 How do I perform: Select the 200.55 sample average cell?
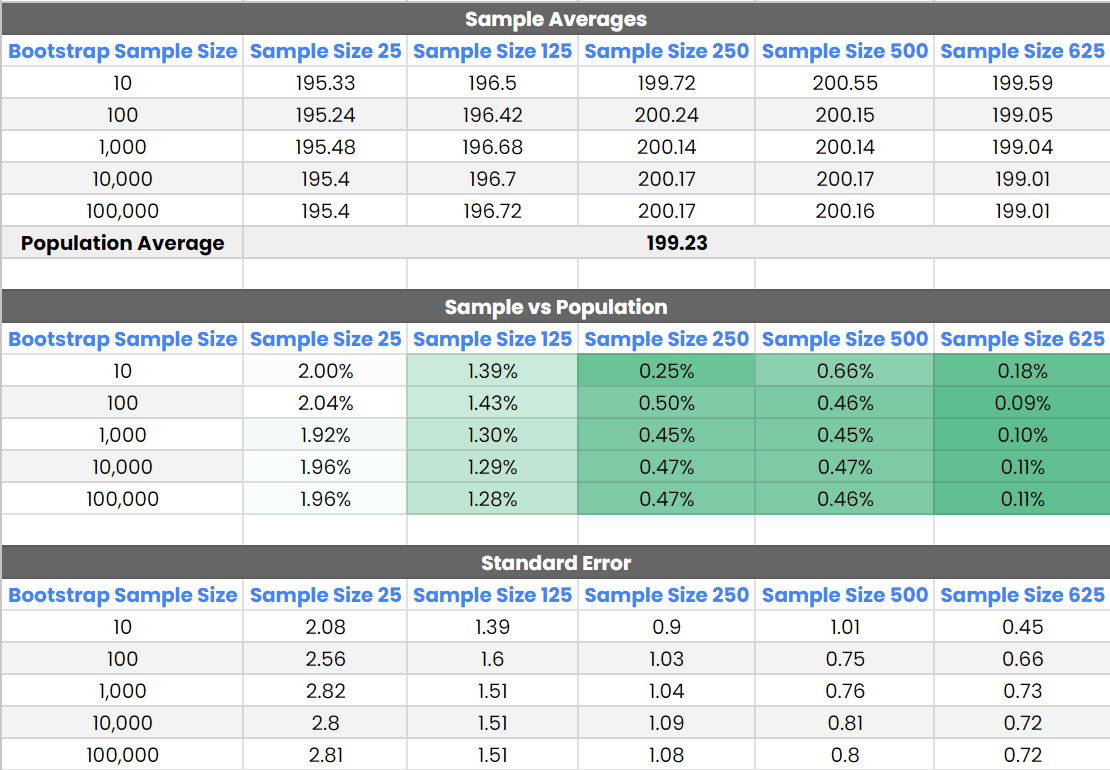(845, 83)
